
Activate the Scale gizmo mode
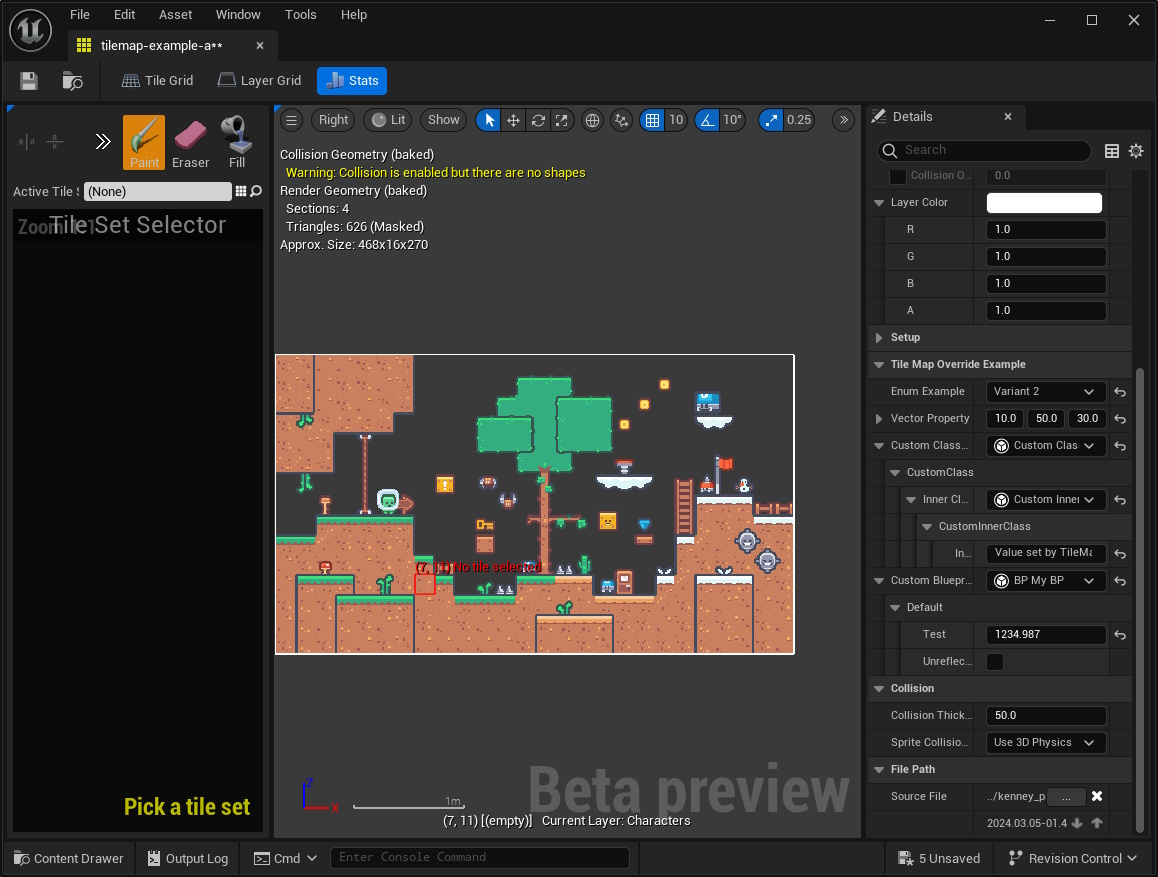point(562,120)
